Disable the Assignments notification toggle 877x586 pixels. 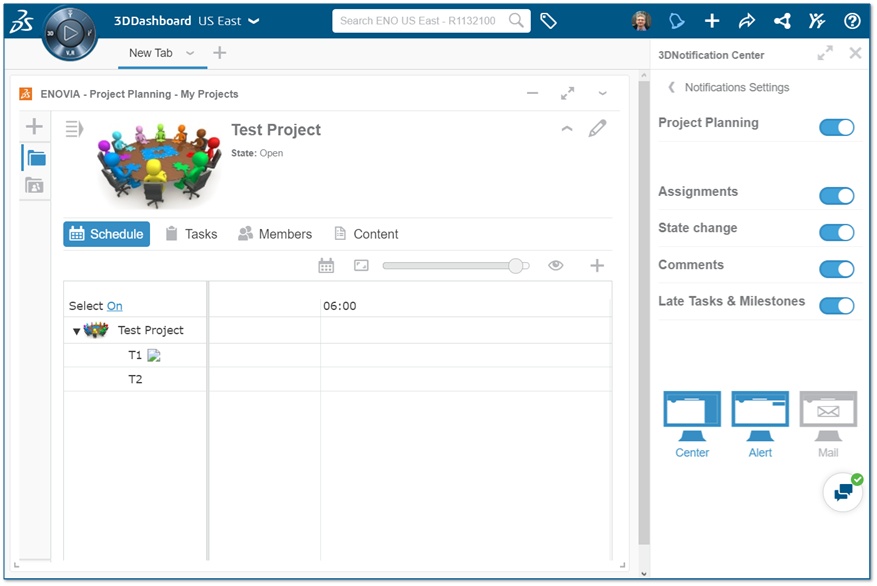tap(837, 196)
